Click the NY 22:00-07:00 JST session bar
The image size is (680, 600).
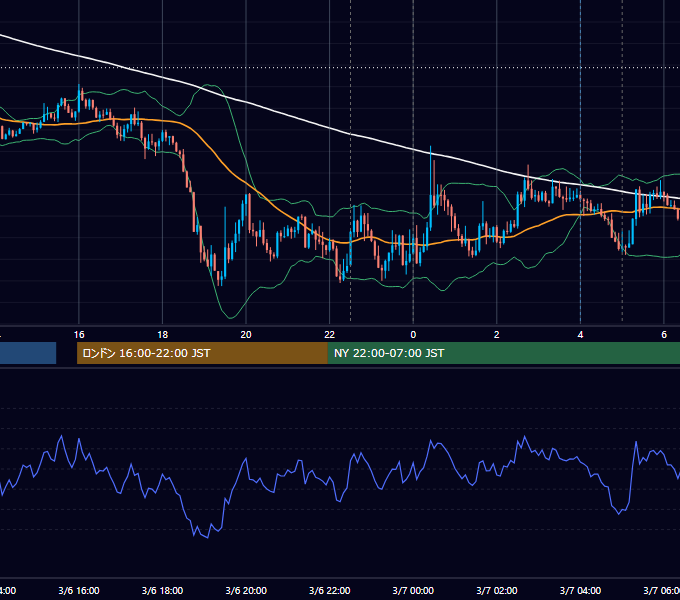[503, 353]
